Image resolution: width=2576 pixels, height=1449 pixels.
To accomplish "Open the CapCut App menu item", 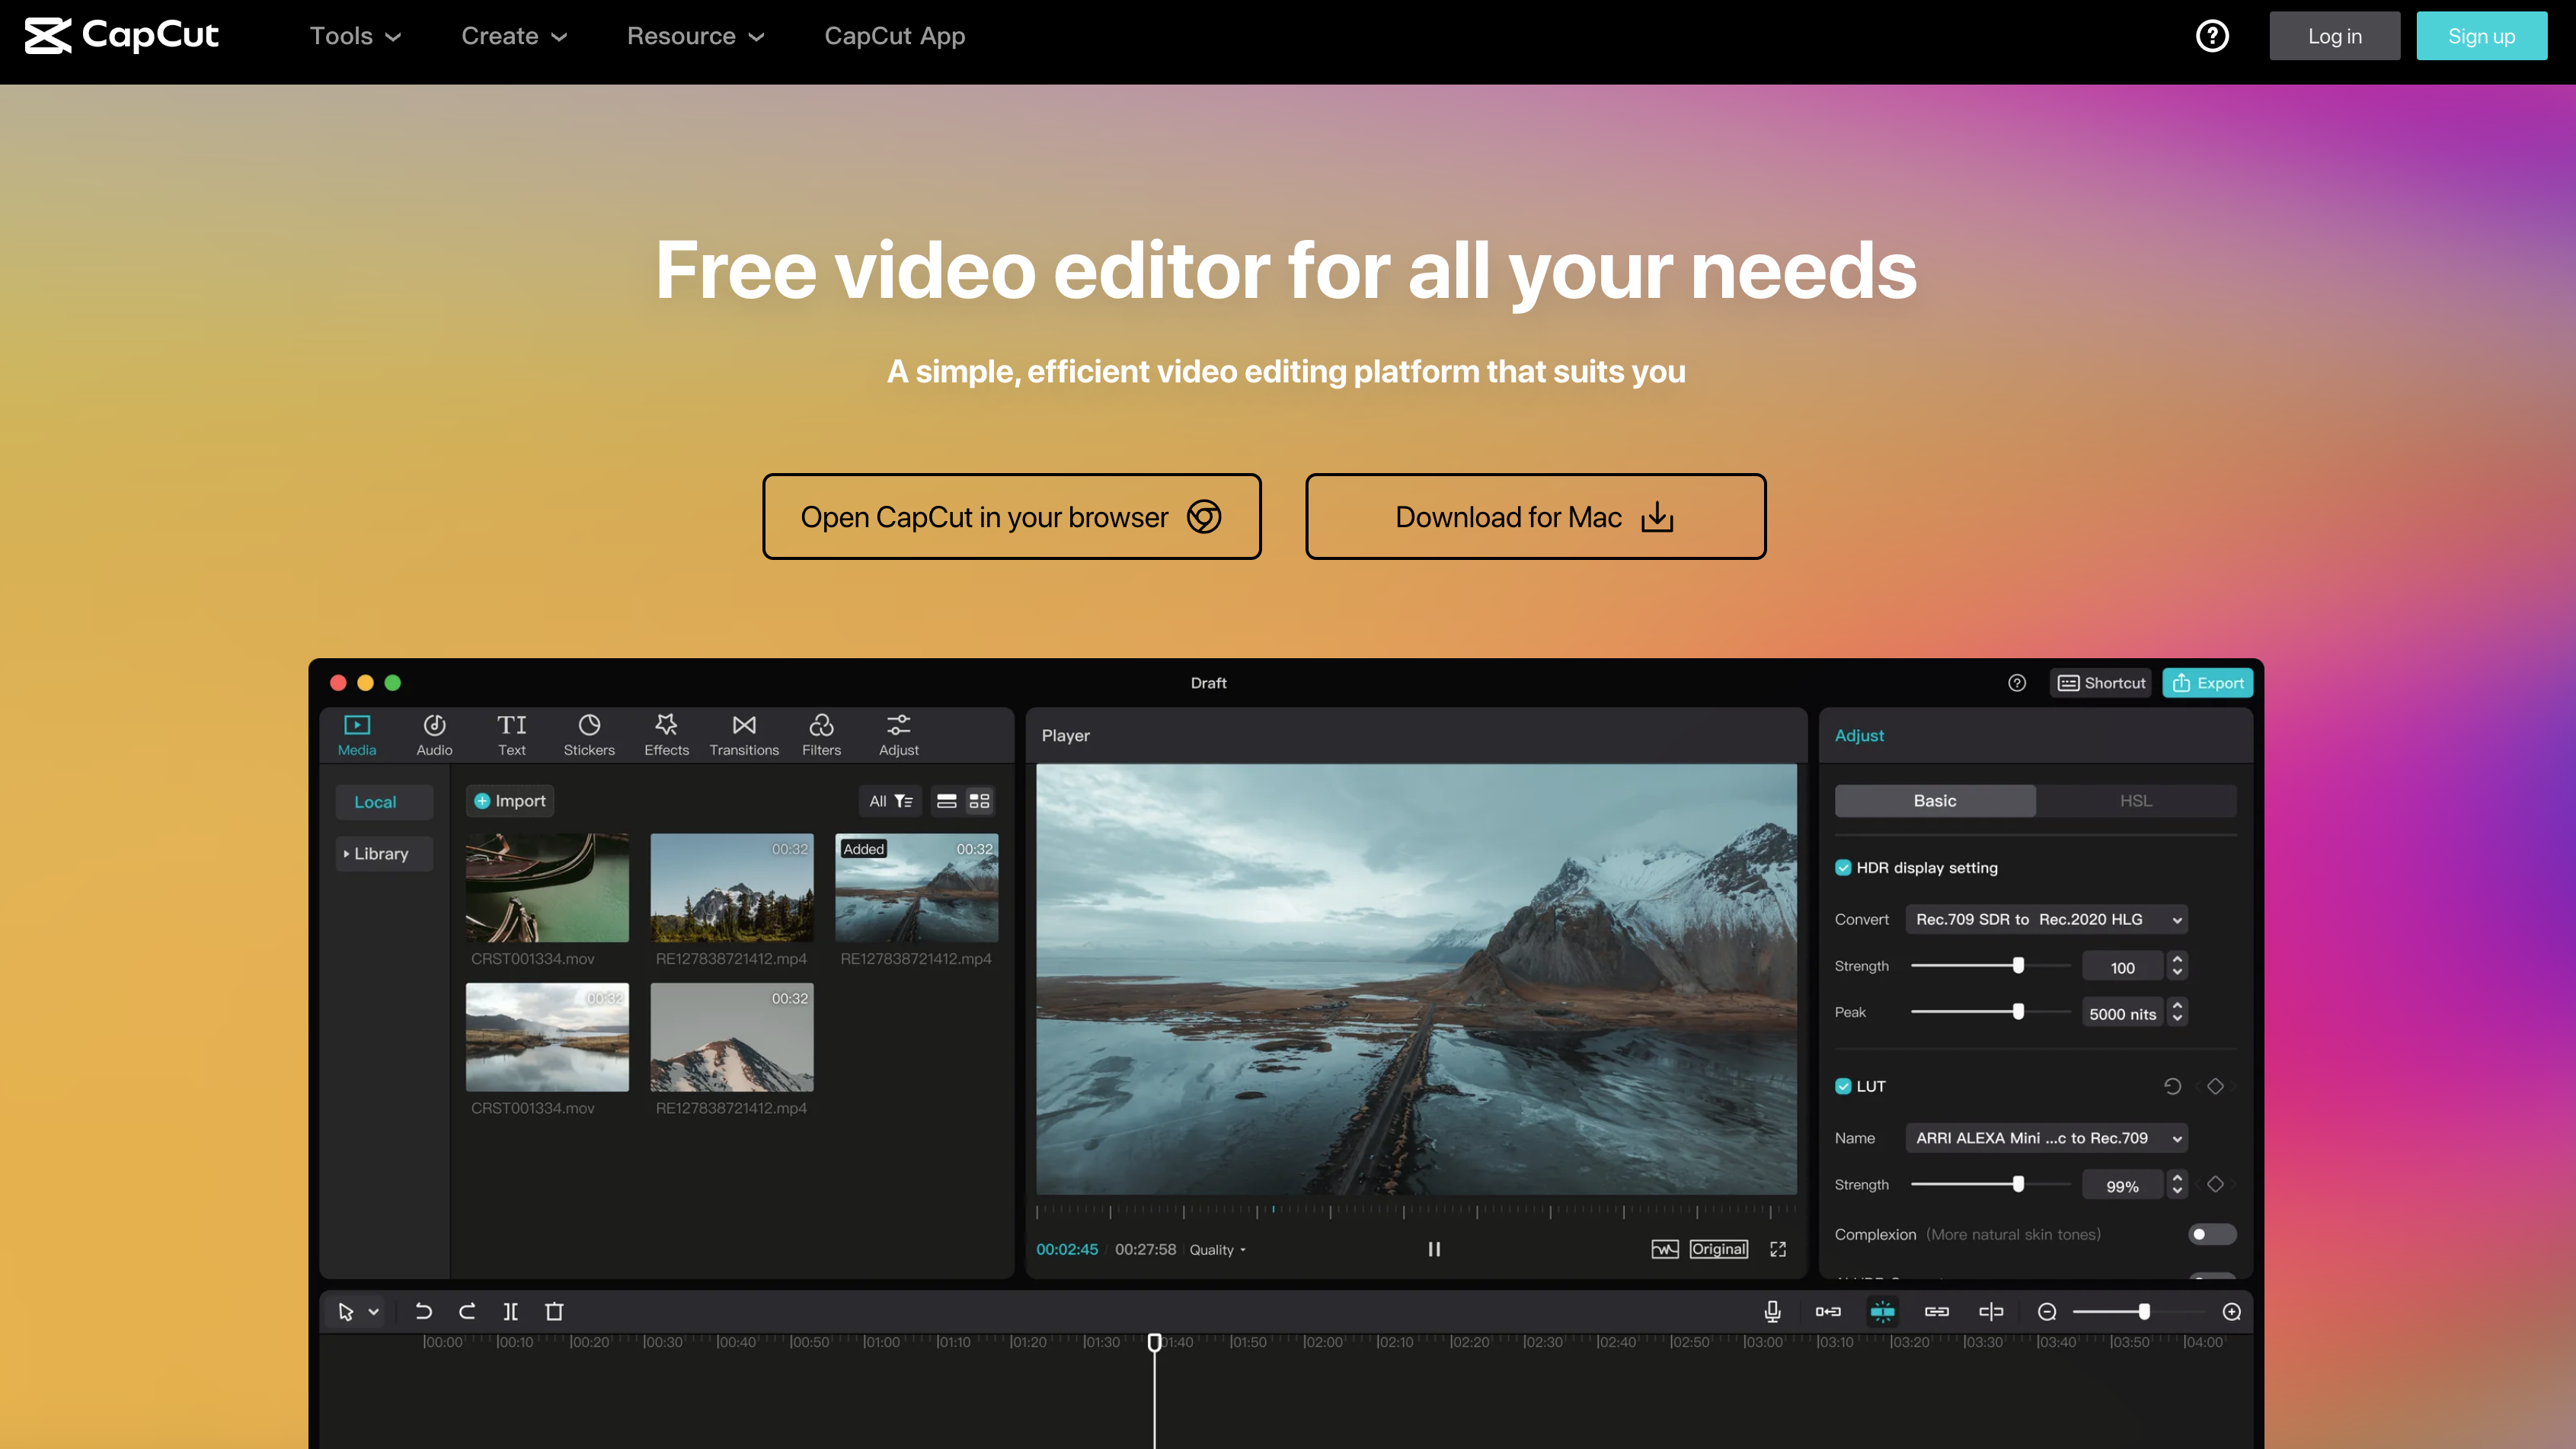I will click(x=894, y=36).
